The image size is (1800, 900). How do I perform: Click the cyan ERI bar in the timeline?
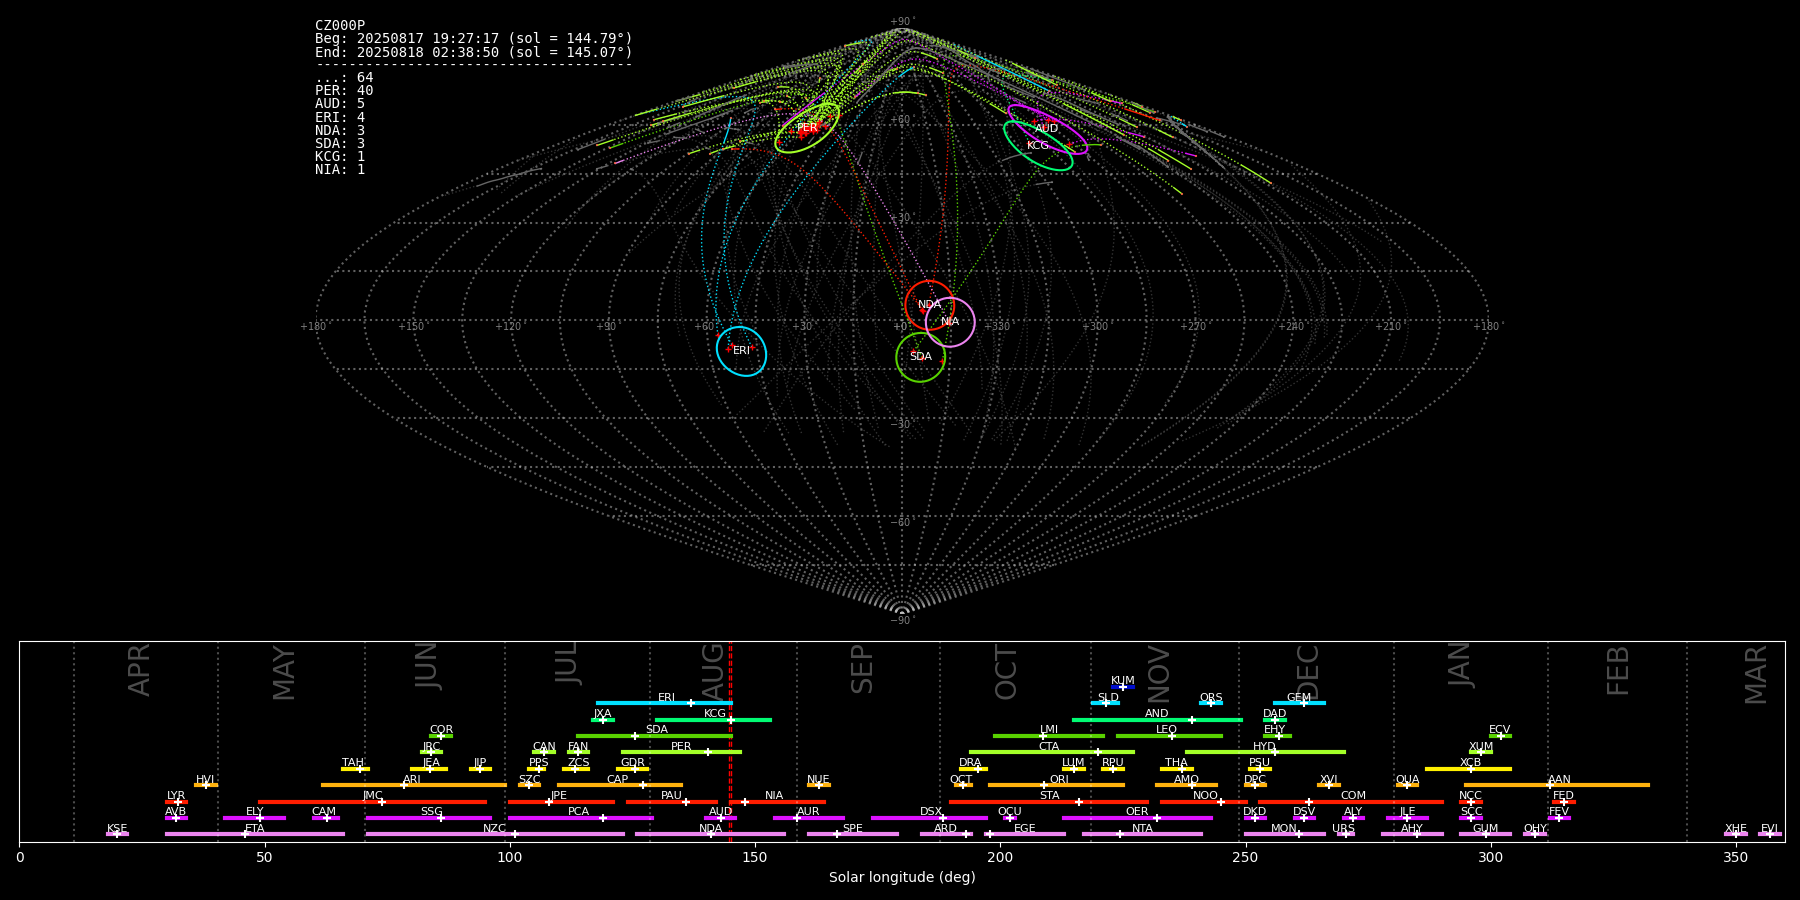coord(664,703)
